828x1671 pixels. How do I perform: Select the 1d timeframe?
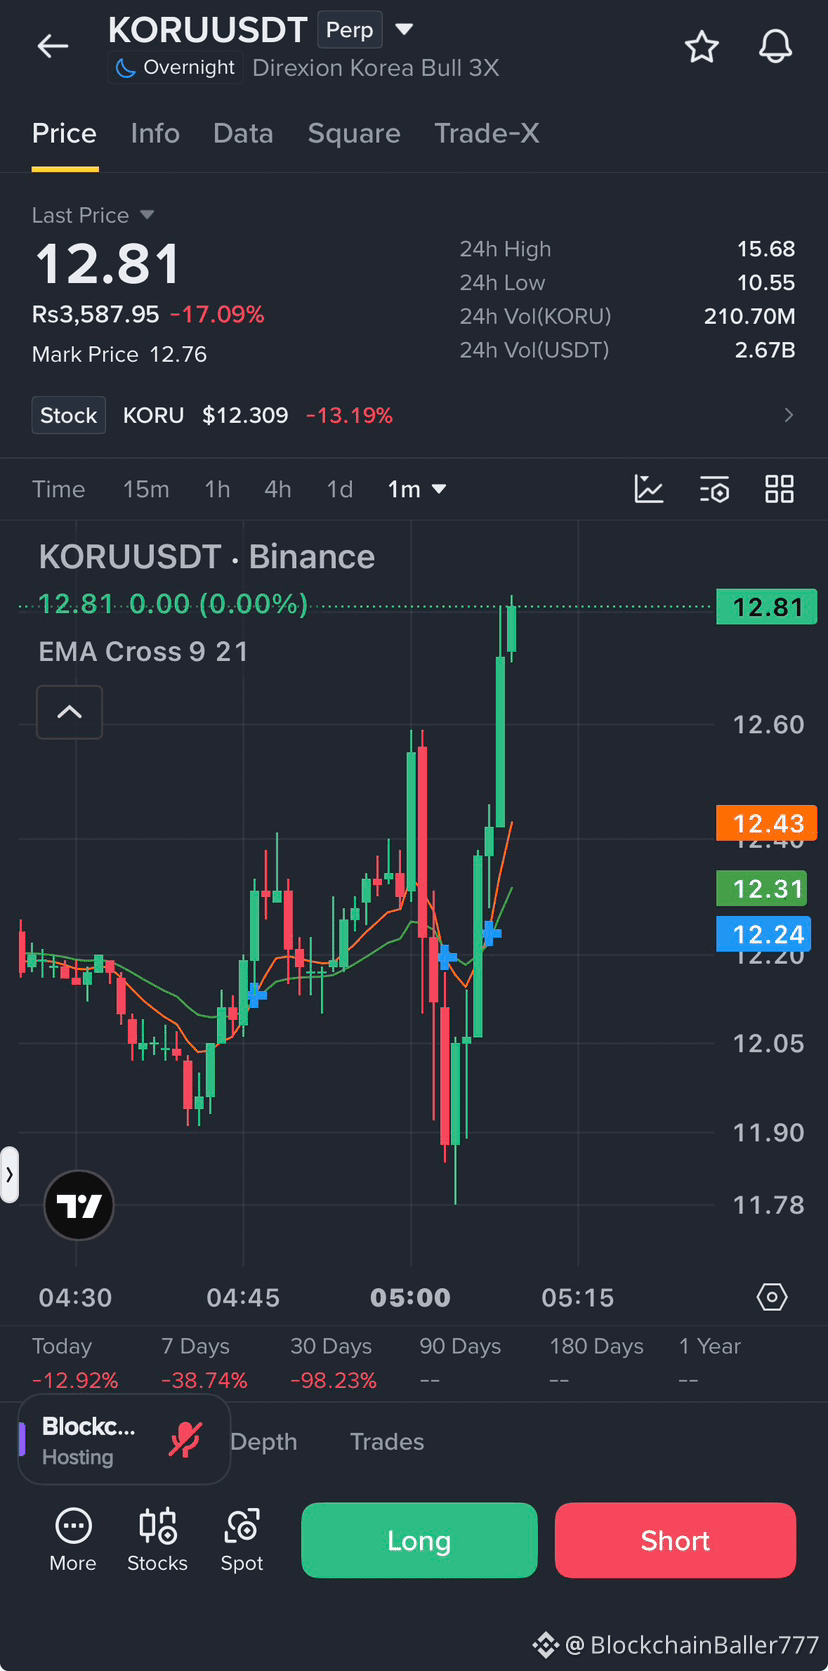point(340,489)
